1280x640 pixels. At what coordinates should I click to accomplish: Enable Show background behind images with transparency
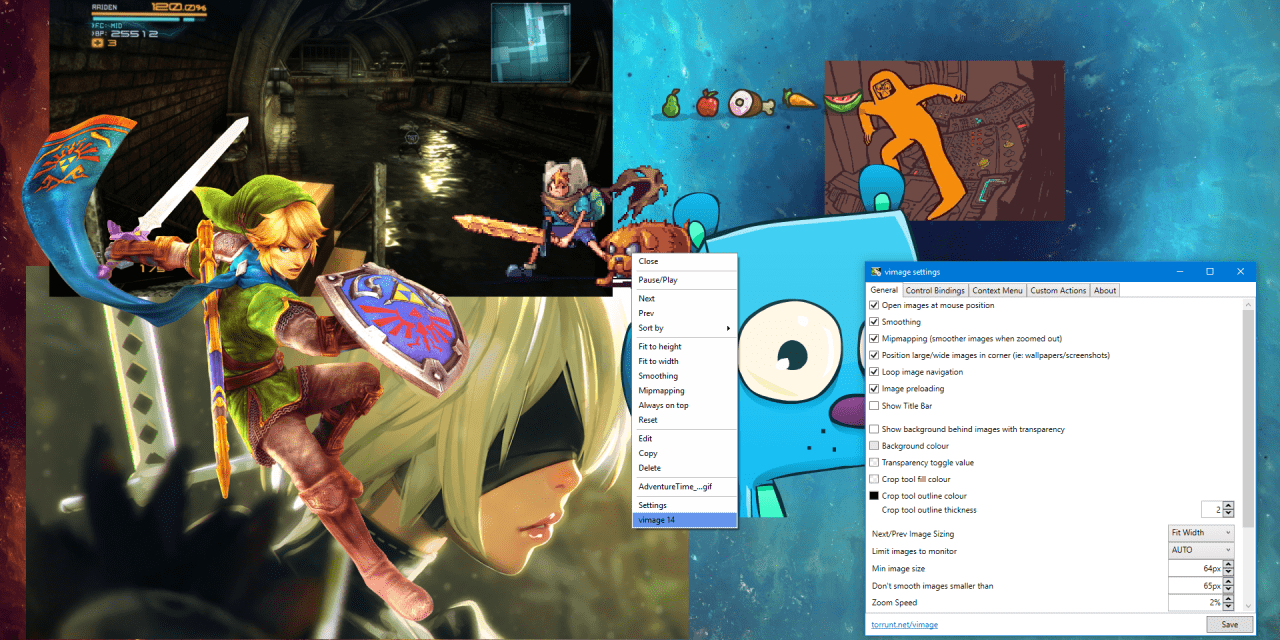[874, 429]
